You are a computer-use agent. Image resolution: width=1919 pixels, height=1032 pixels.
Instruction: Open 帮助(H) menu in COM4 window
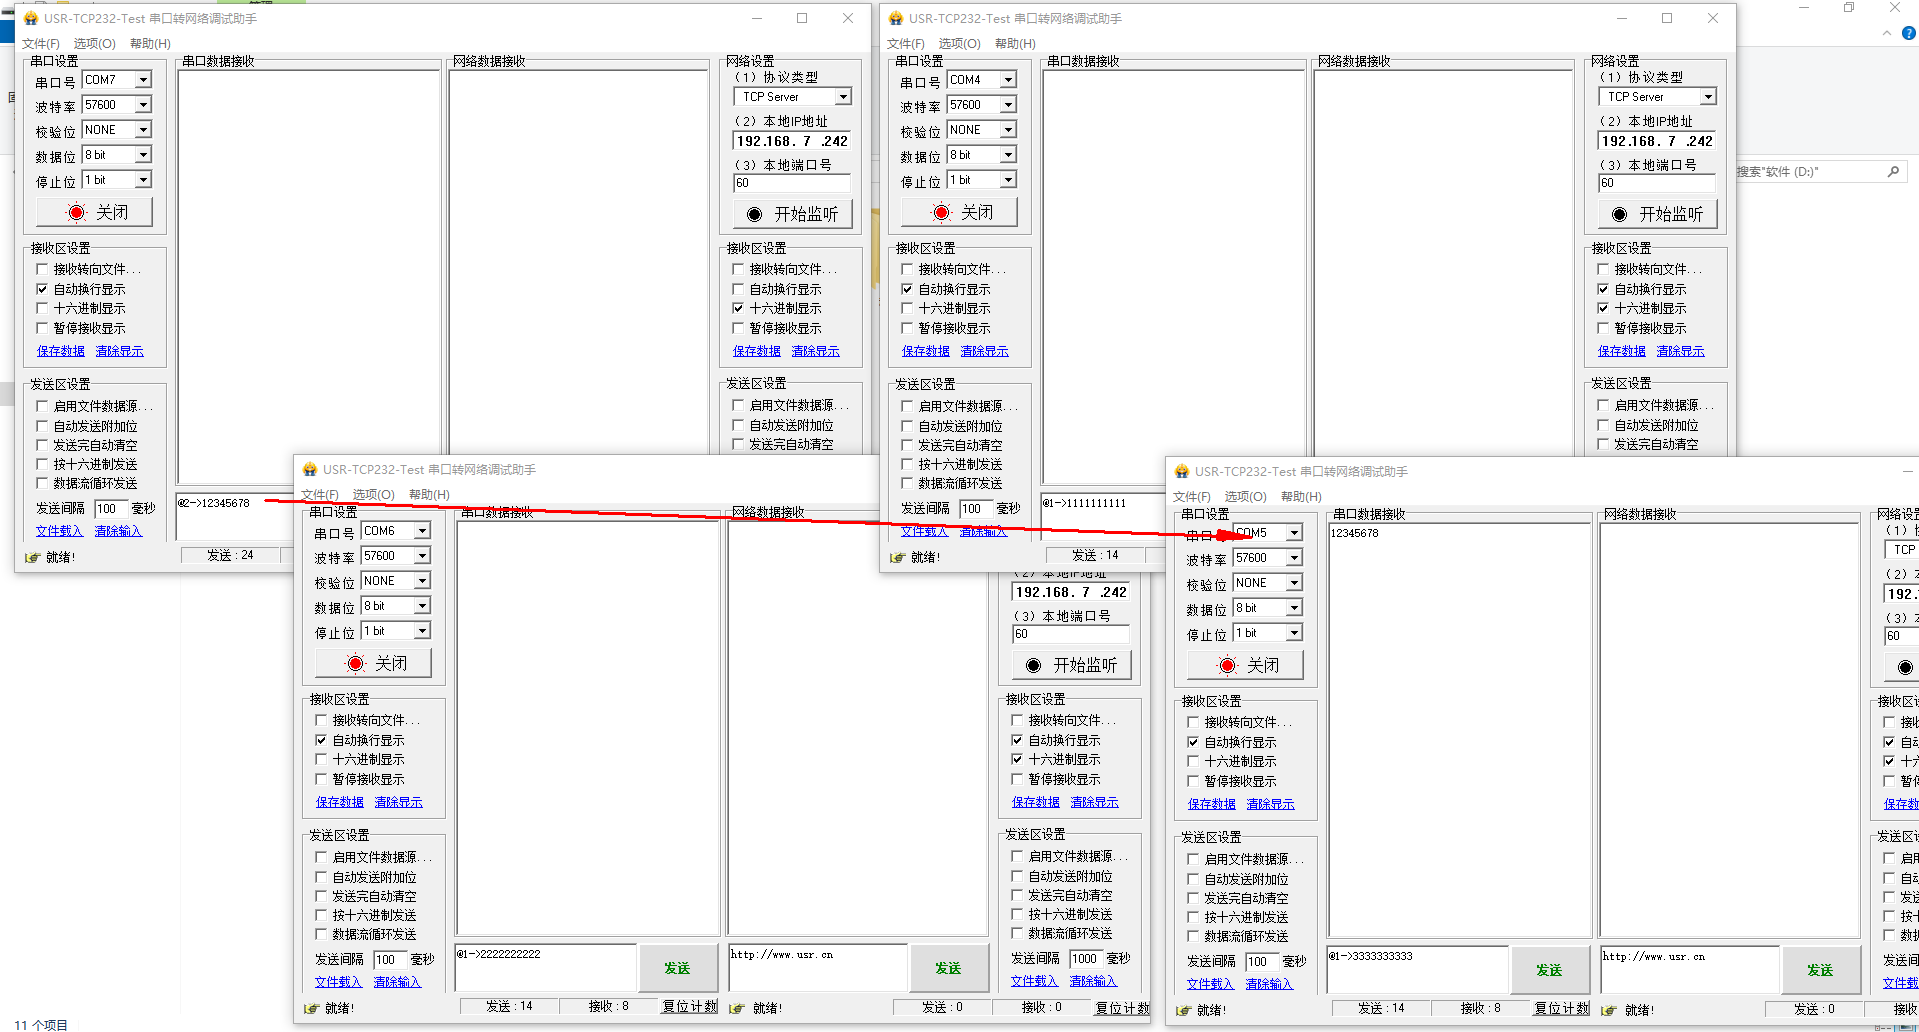(1015, 44)
